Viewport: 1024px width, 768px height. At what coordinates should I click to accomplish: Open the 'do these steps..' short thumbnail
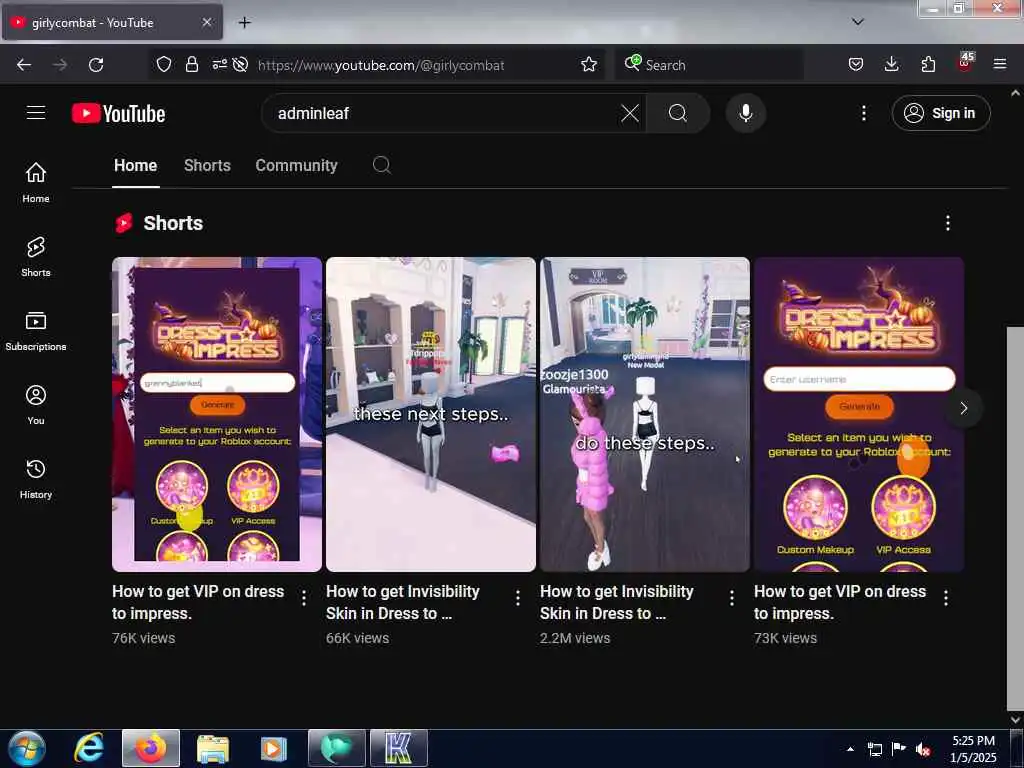tap(645, 414)
